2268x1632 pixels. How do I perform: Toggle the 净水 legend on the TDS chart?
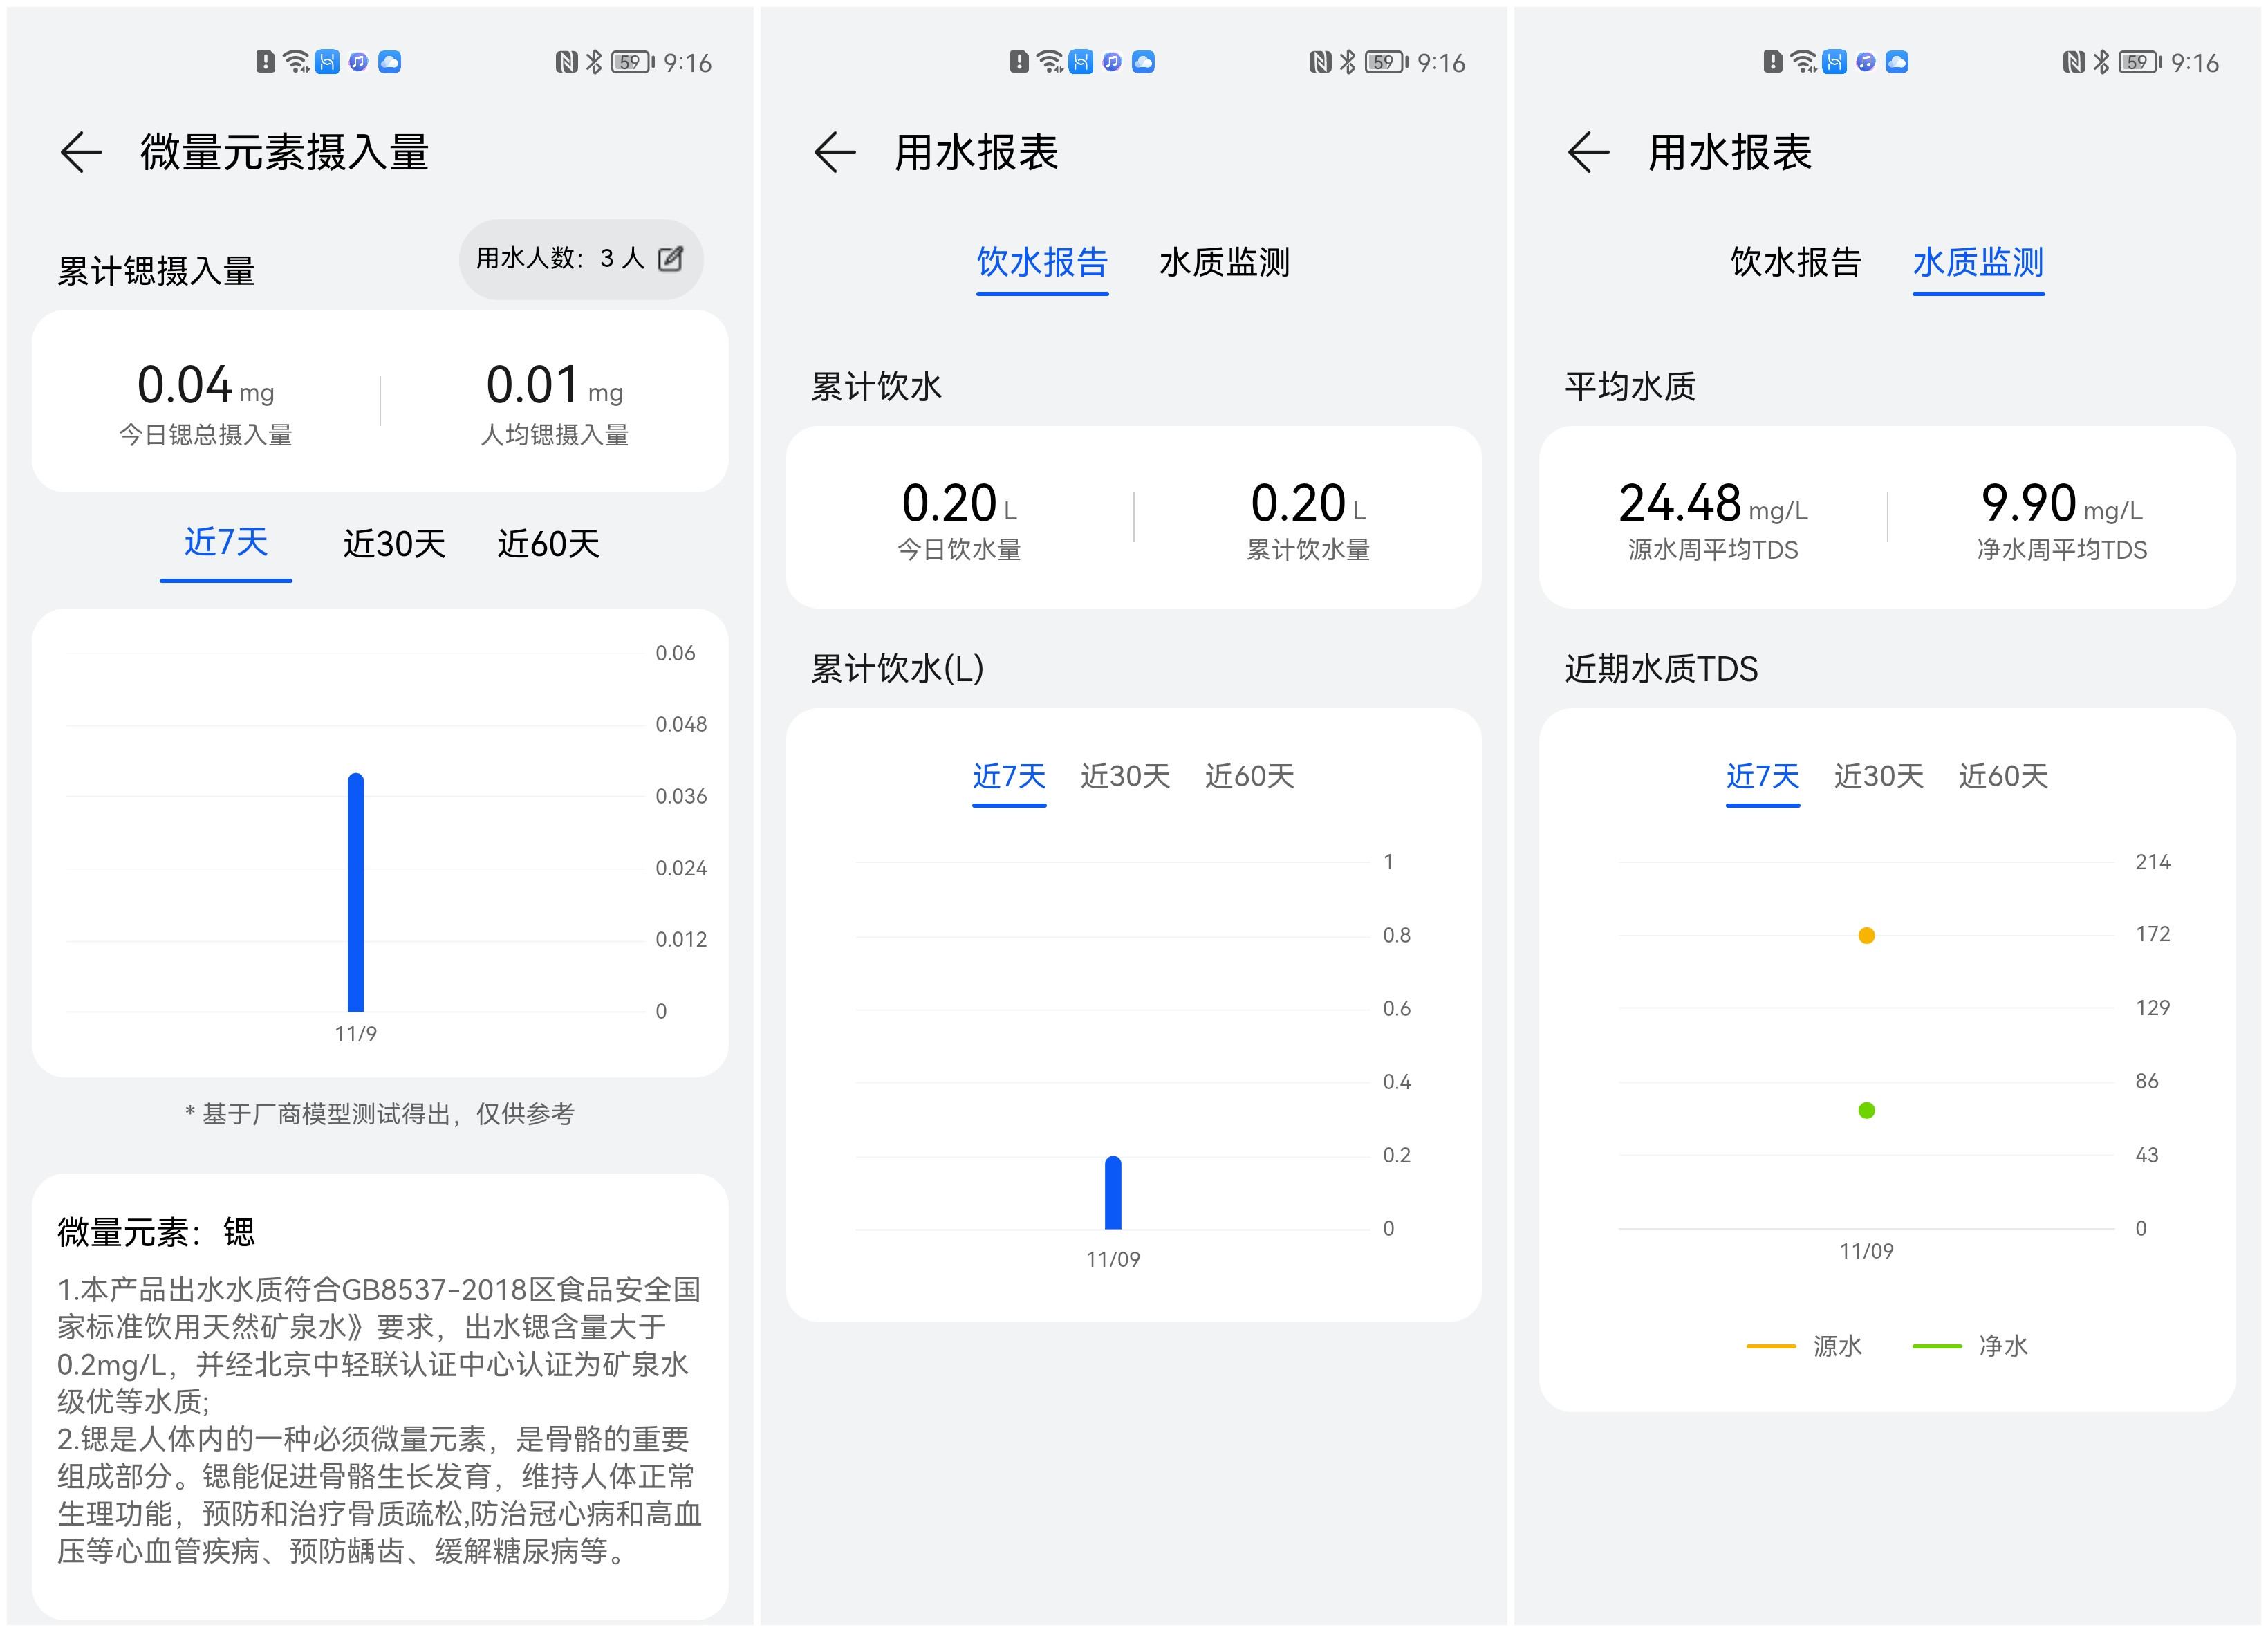click(1972, 1345)
